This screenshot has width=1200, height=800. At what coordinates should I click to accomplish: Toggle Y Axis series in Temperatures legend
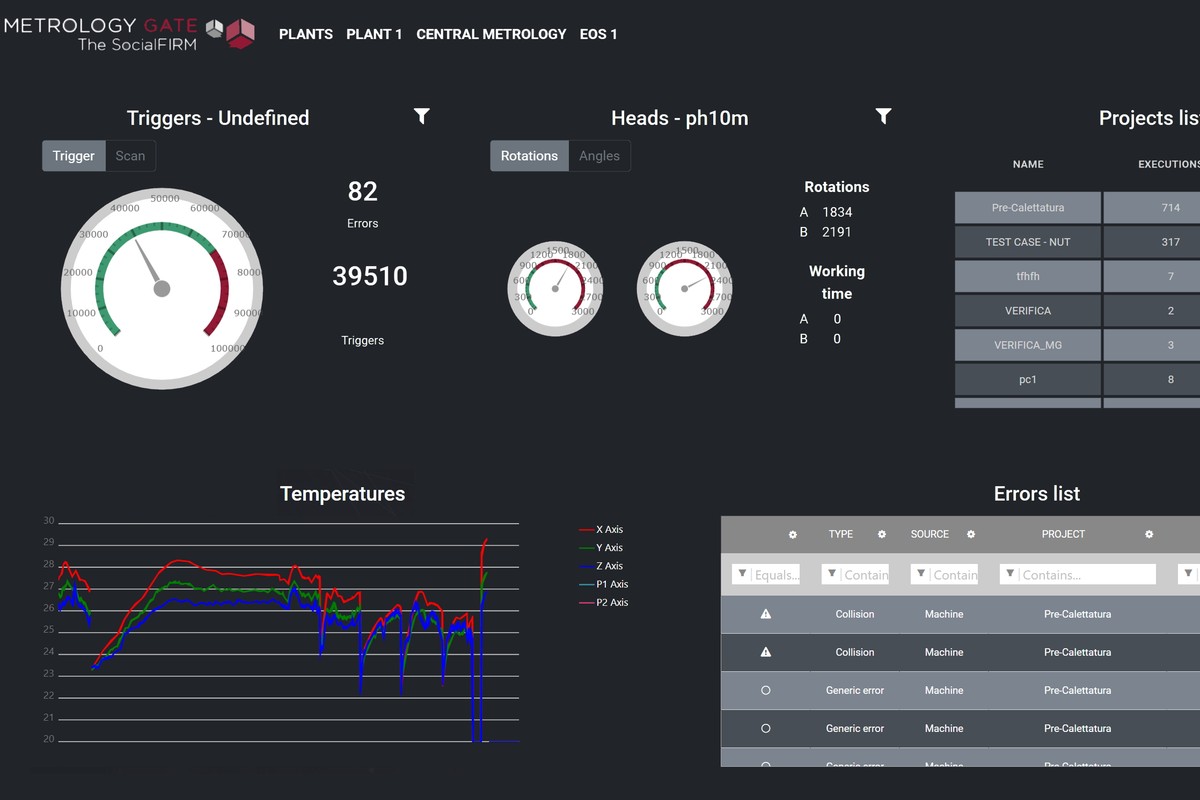tap(601, 548)
